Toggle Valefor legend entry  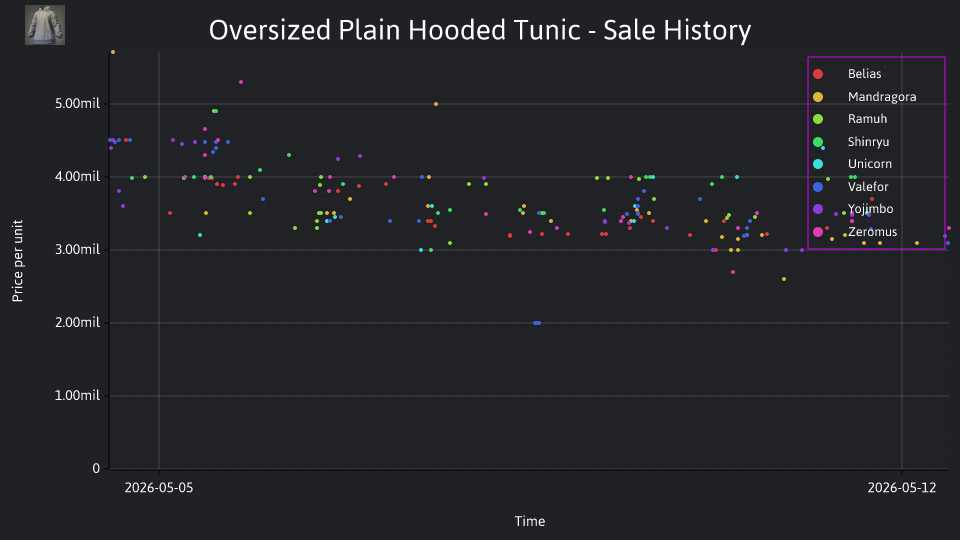click(x=850, y=187)
